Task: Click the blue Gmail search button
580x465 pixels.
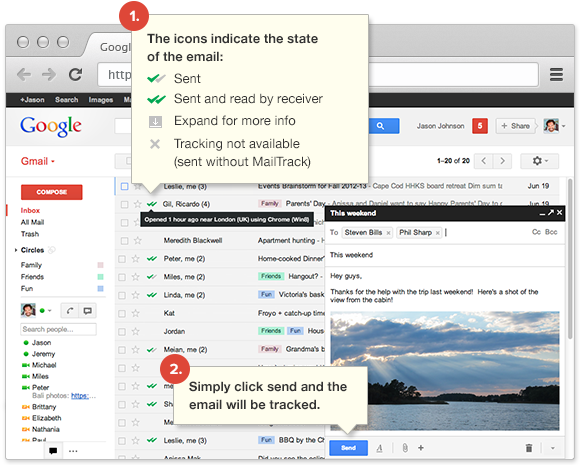Action: point(384,126)
